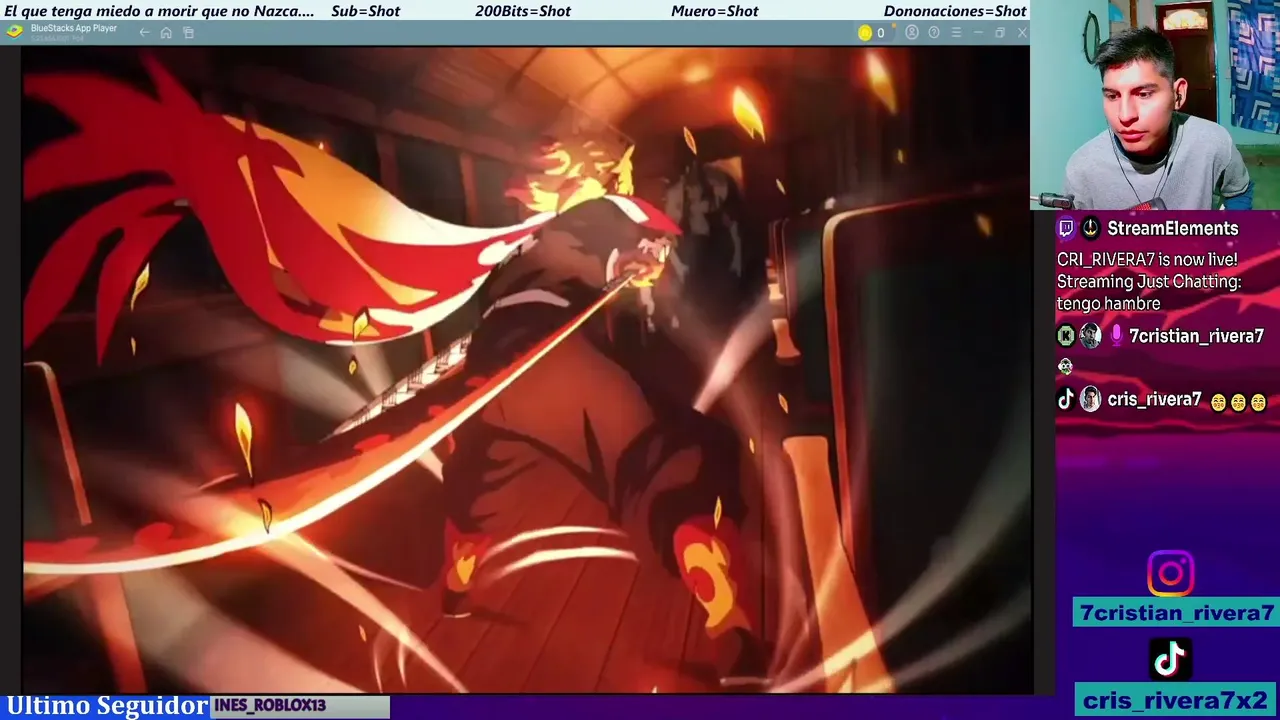Click the BlueStacks App Player title text

[74, 28]
